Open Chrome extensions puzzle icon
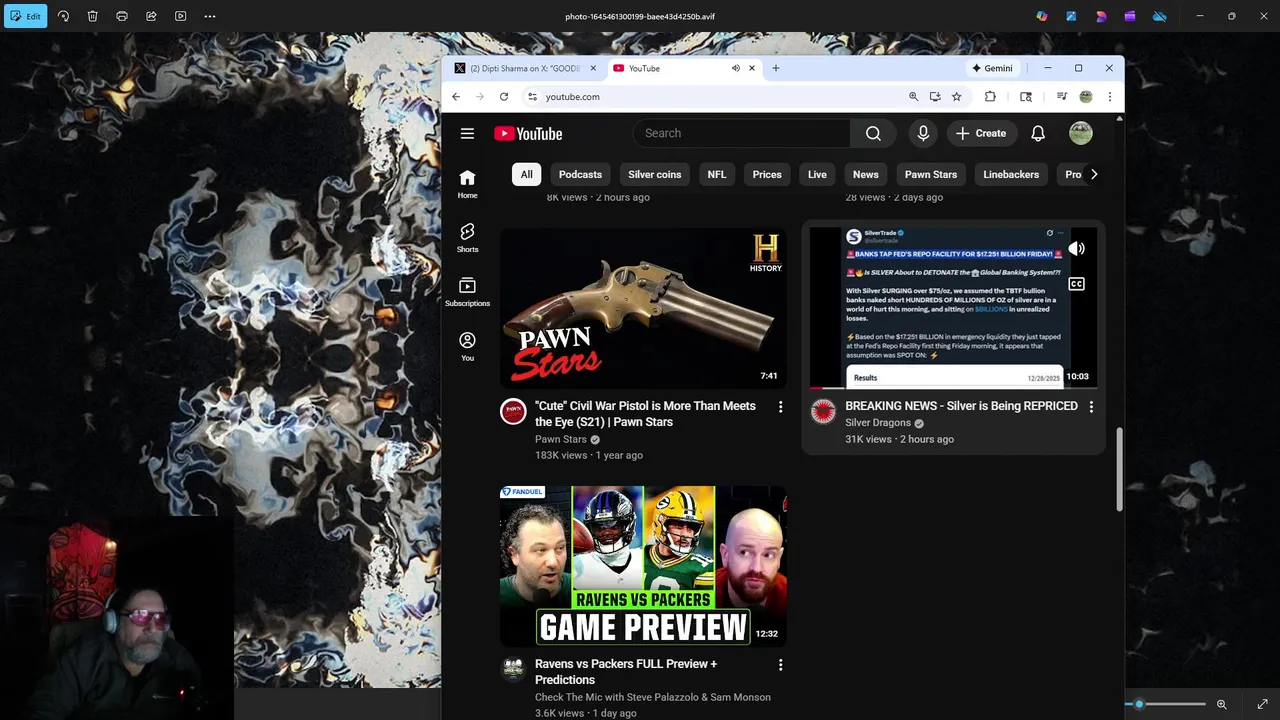This screenshot has width=1280, height=720. 990,97
